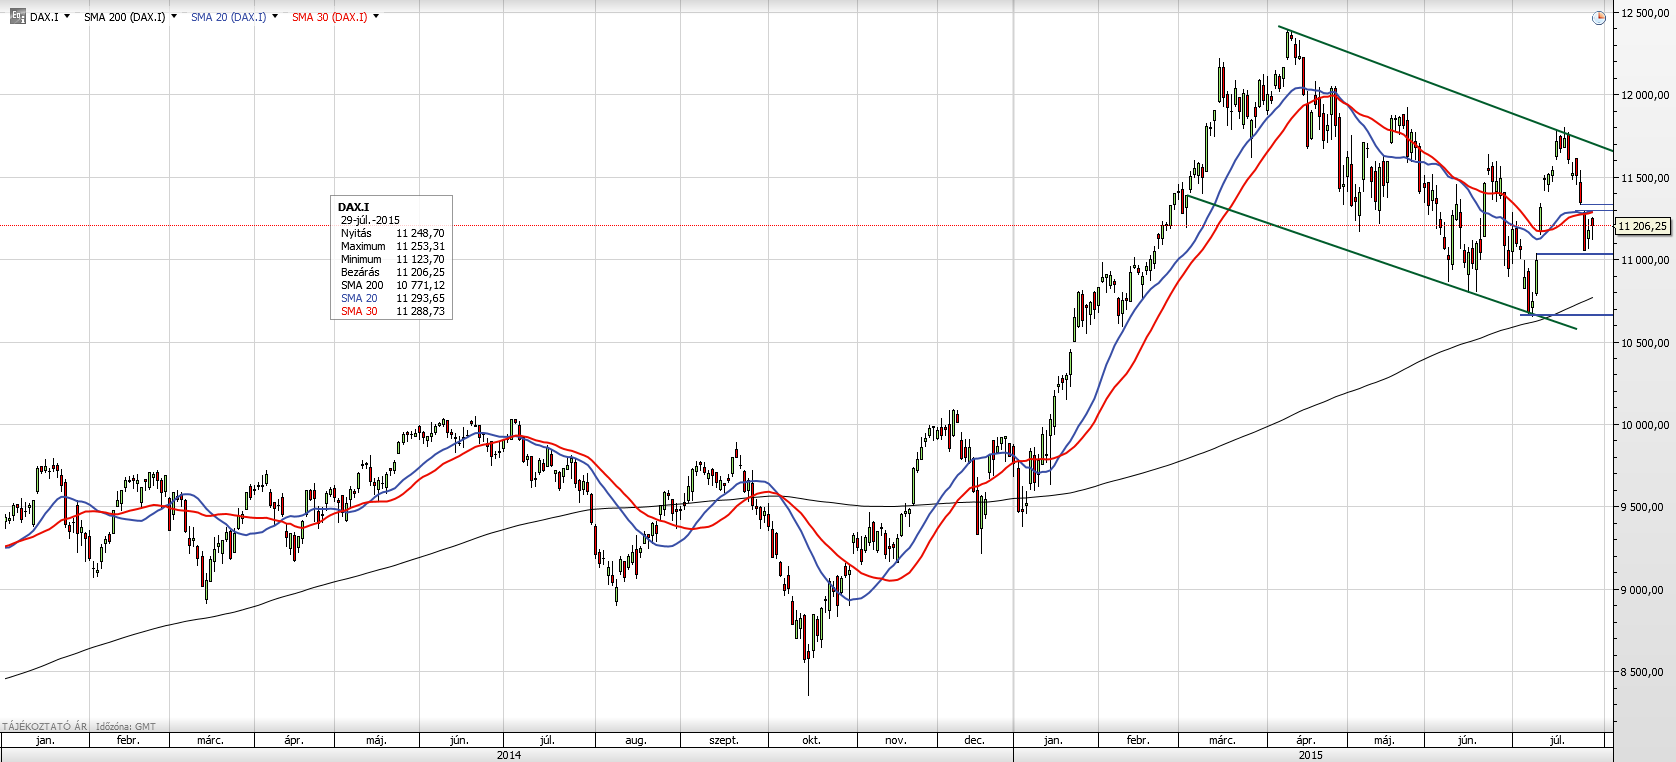
Task: Expand the red SMA 30 (DAX.I) dropdown
Action: point(376,16)
